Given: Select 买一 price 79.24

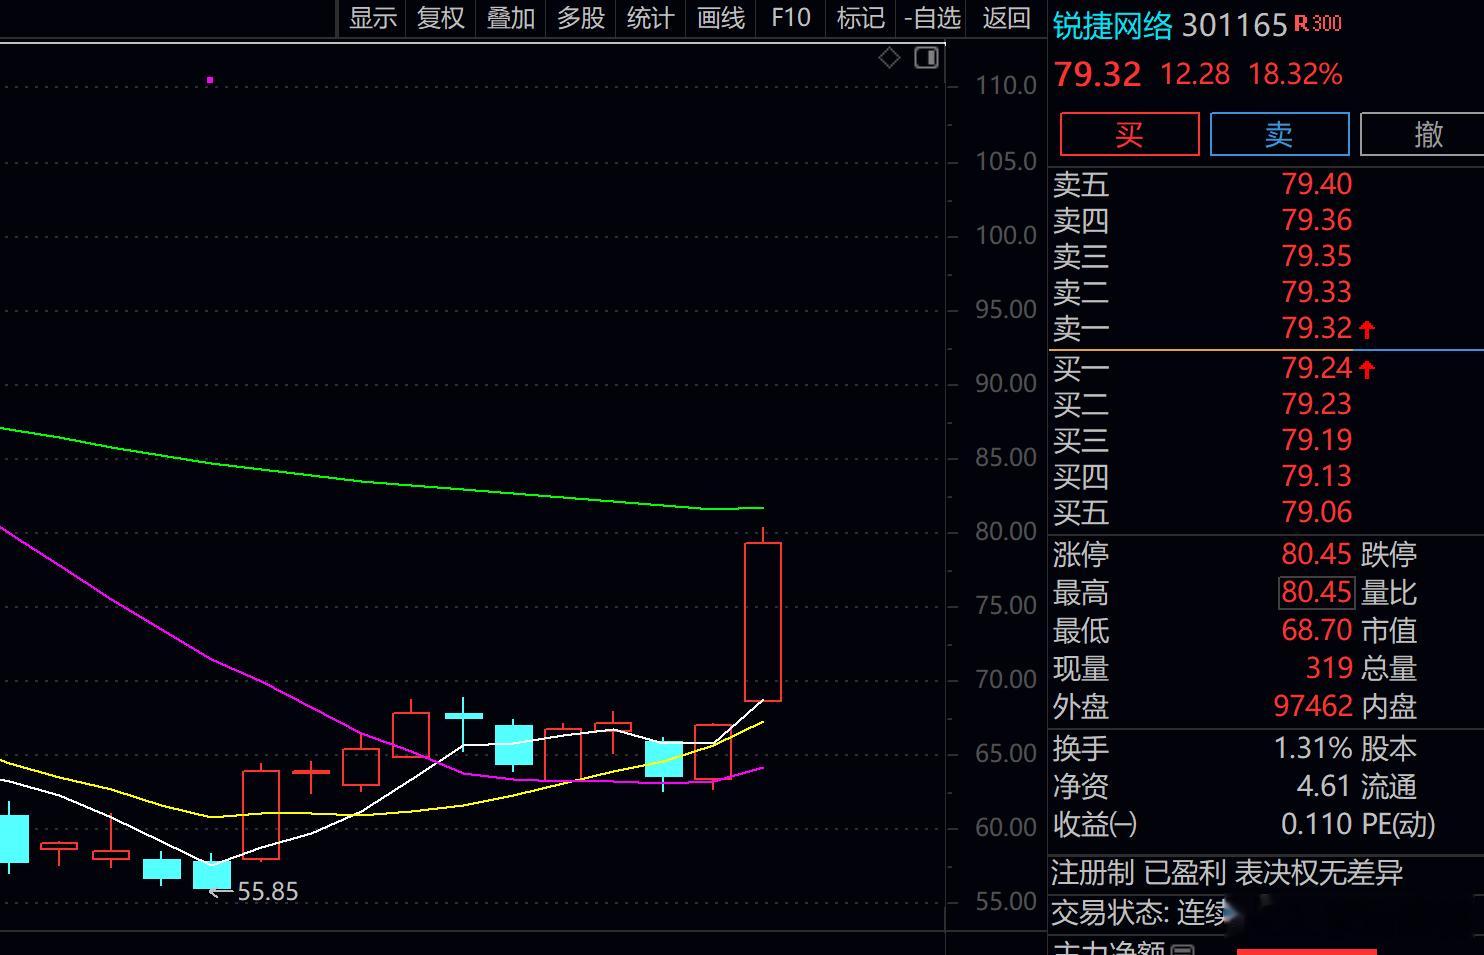Looking at the screenshot, I should 1317,368.
